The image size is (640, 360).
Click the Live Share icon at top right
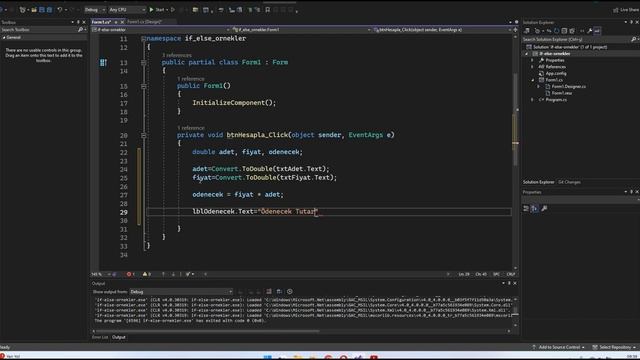point(616,10)
